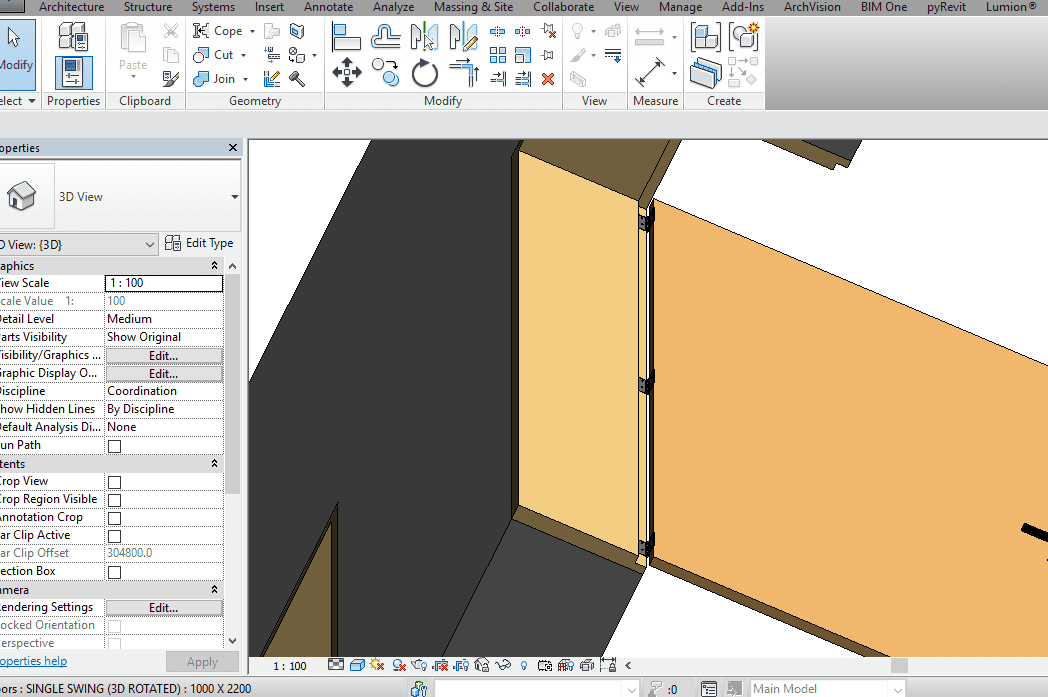1048x697 pixels.
Task: Choose the Copy tool icon
Action: 385,72
